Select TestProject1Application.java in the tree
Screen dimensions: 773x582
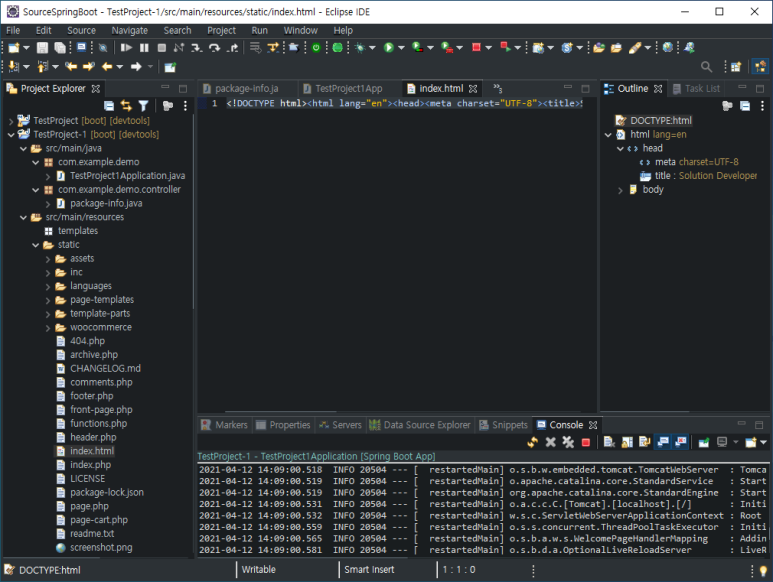click(127, 176)
